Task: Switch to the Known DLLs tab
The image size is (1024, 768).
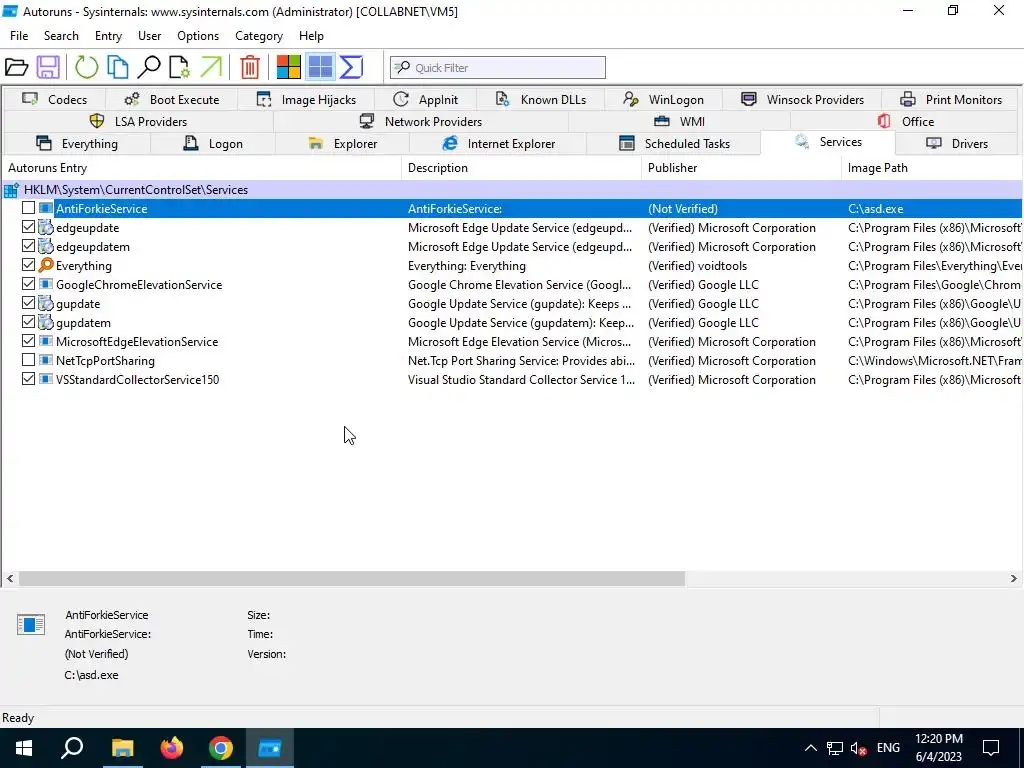Action: click(541, 100)
